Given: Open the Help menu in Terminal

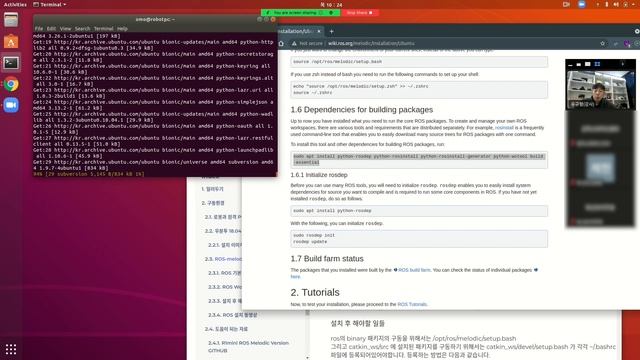Looking at the screenshot, I should pyautogui.click(x=122, y=29).
